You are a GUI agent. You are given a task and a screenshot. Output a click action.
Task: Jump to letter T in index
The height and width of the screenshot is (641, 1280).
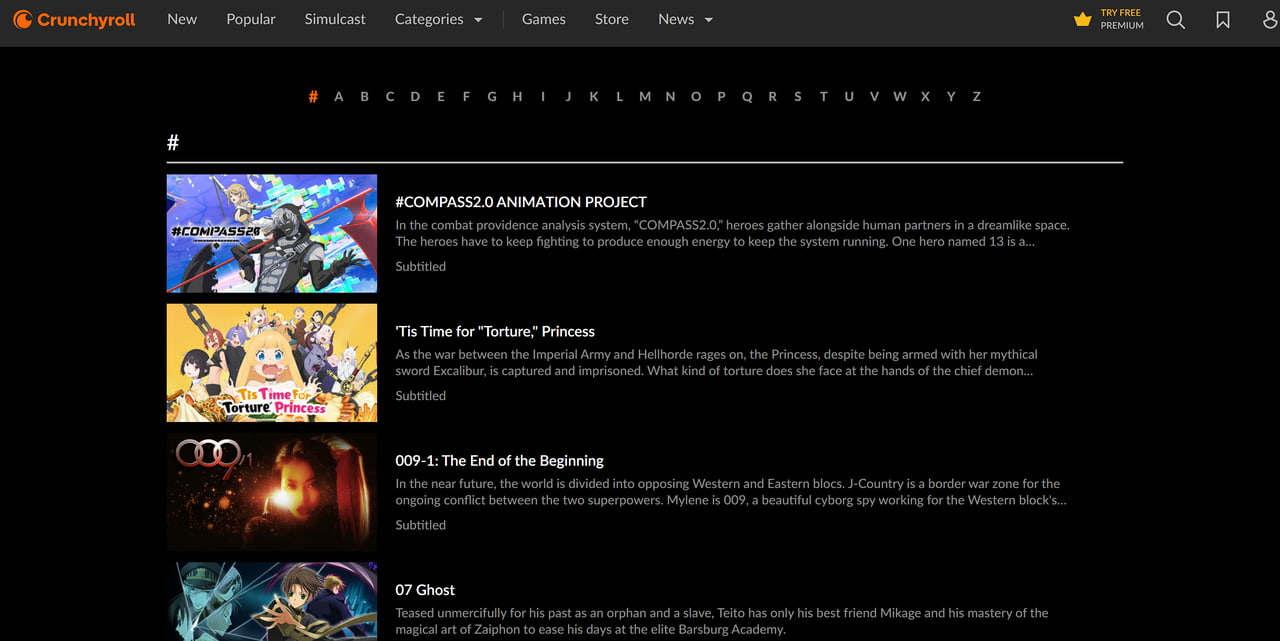click(823, 96)
